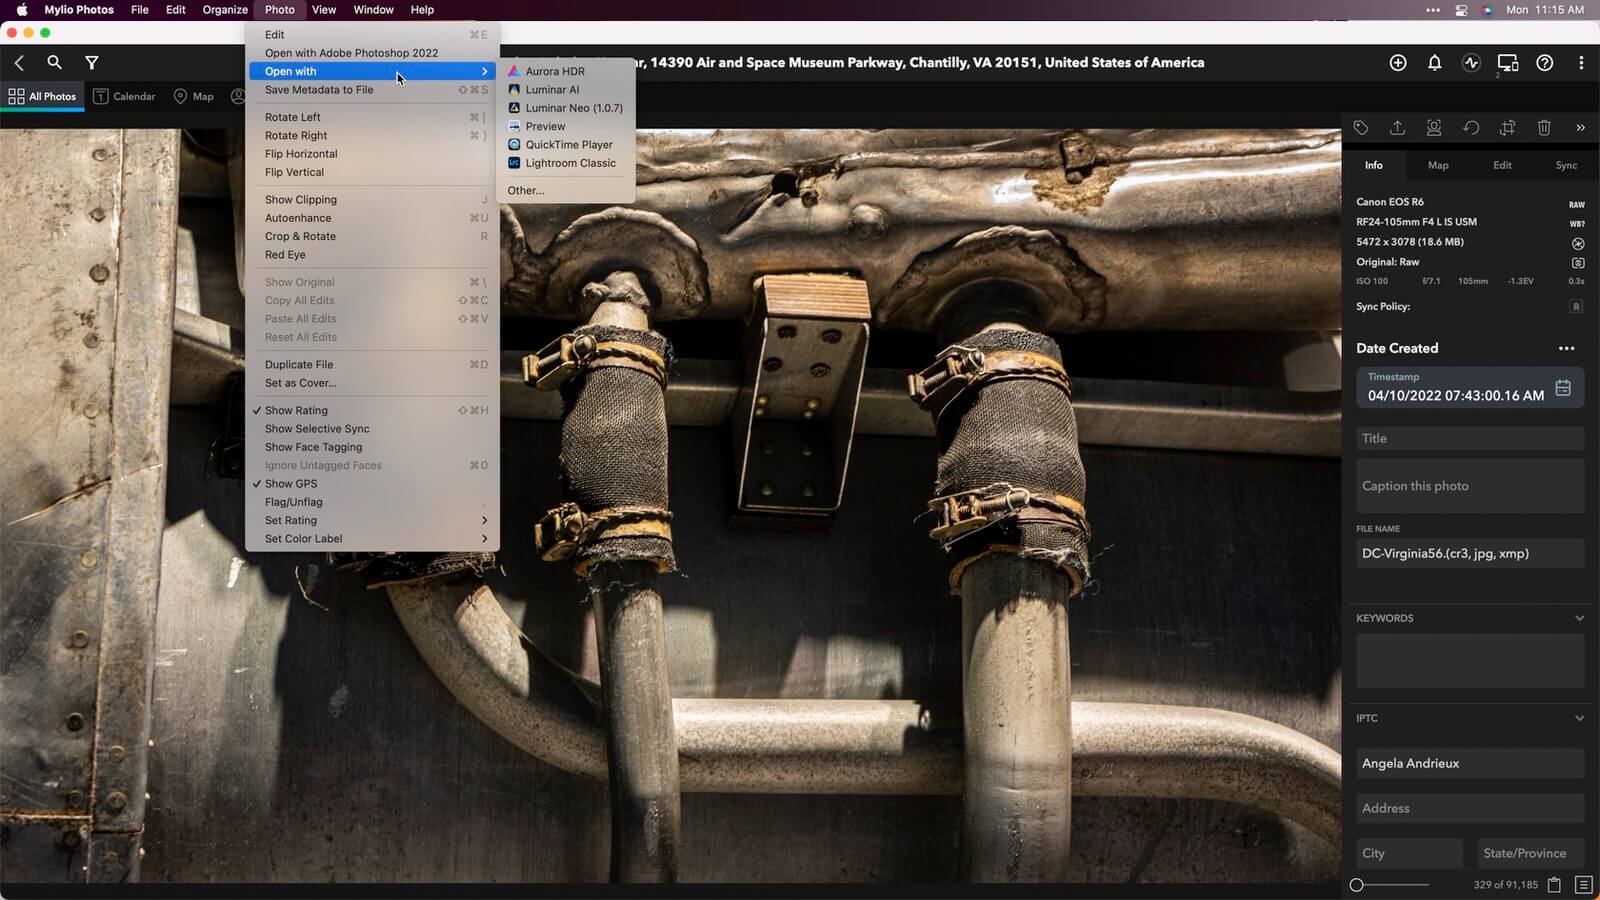Open the filter funnel icon

click(91, 63)
